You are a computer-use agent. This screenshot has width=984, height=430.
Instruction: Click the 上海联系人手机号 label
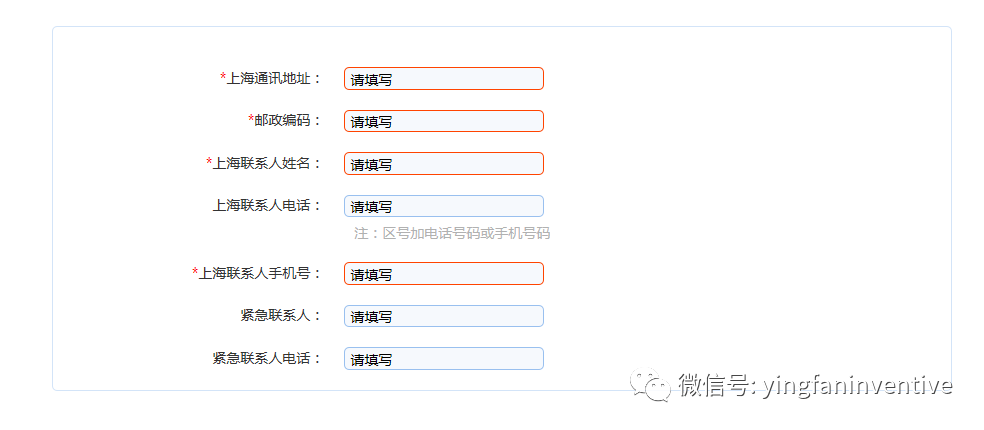pos(260,273)
